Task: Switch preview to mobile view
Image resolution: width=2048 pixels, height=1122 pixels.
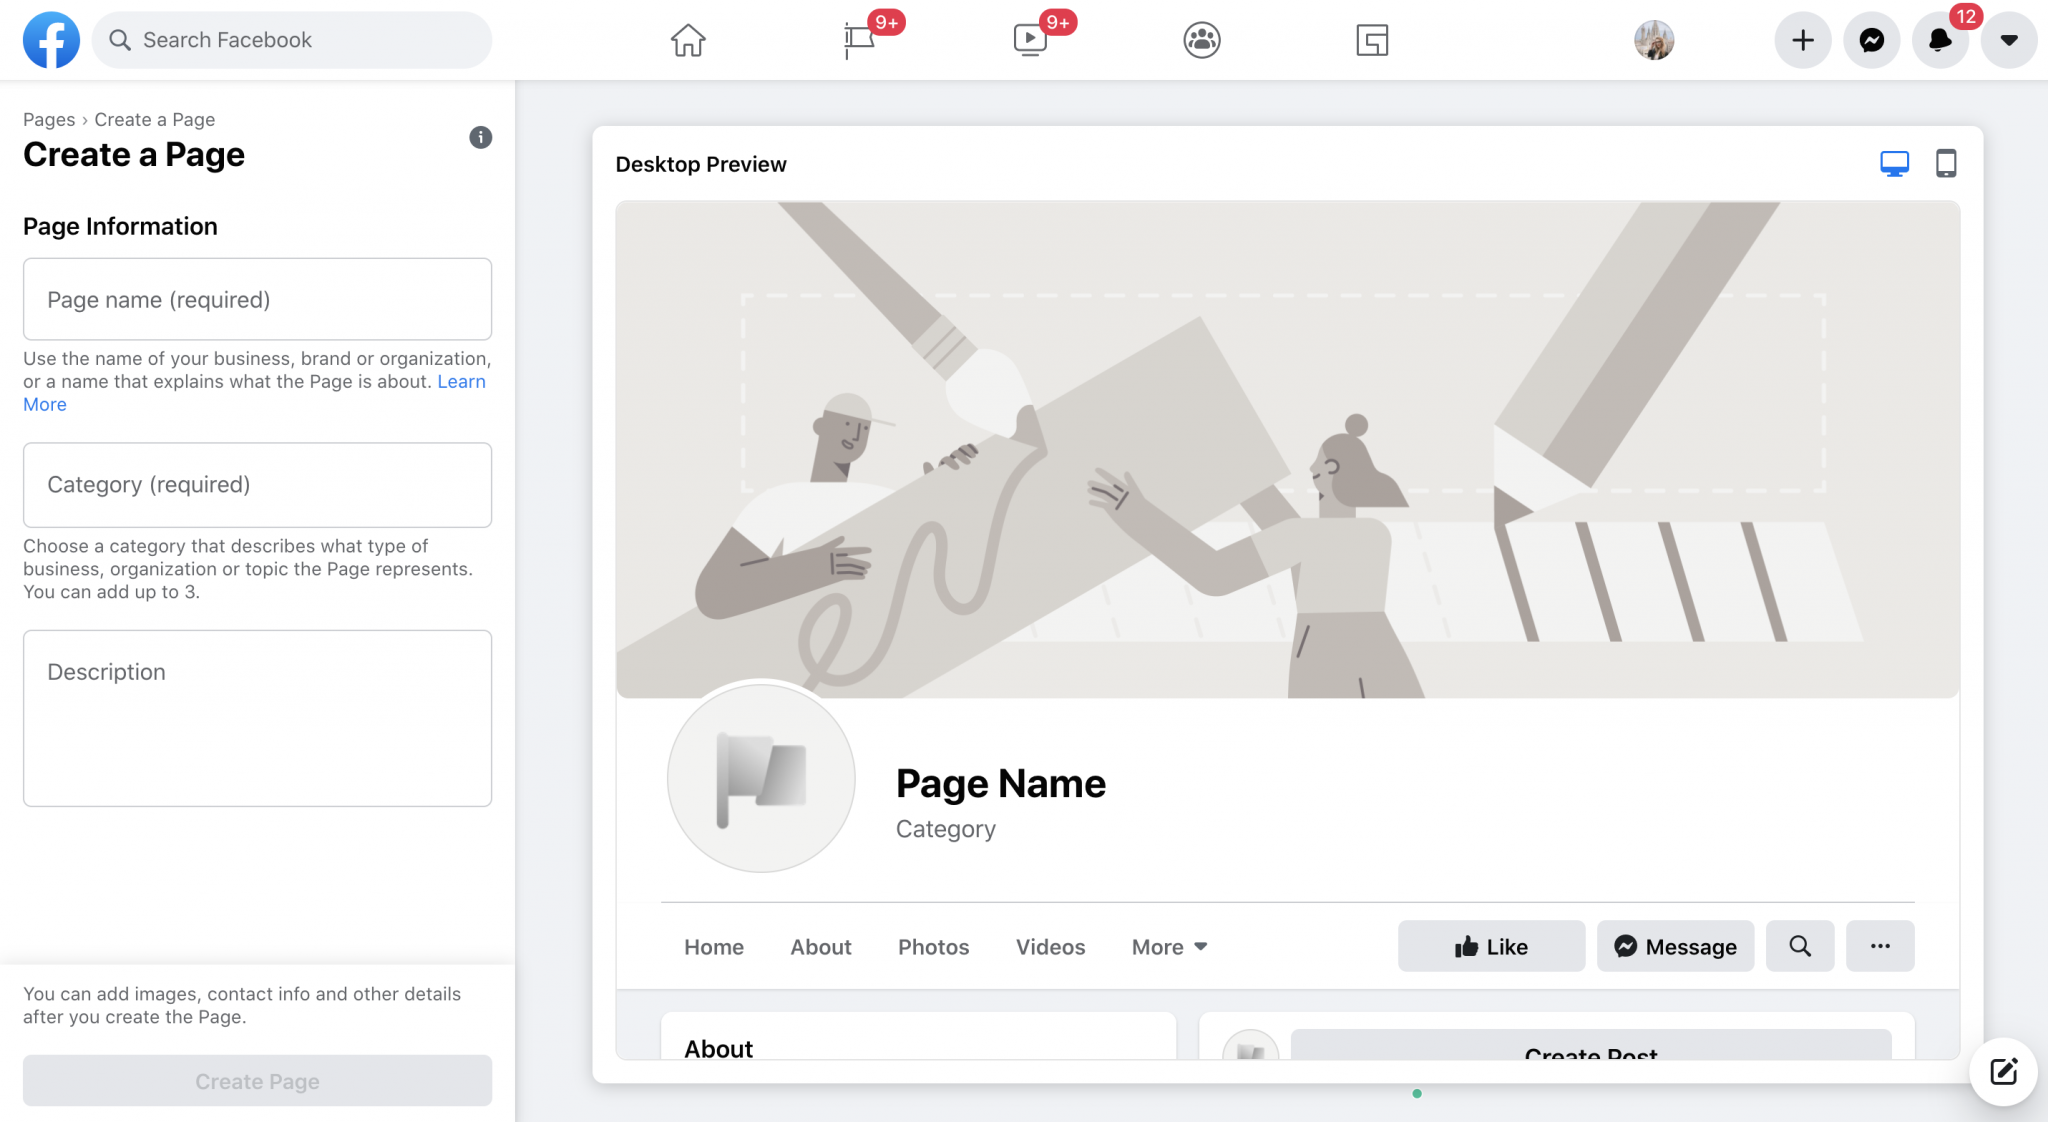Action: point(1944,162)
